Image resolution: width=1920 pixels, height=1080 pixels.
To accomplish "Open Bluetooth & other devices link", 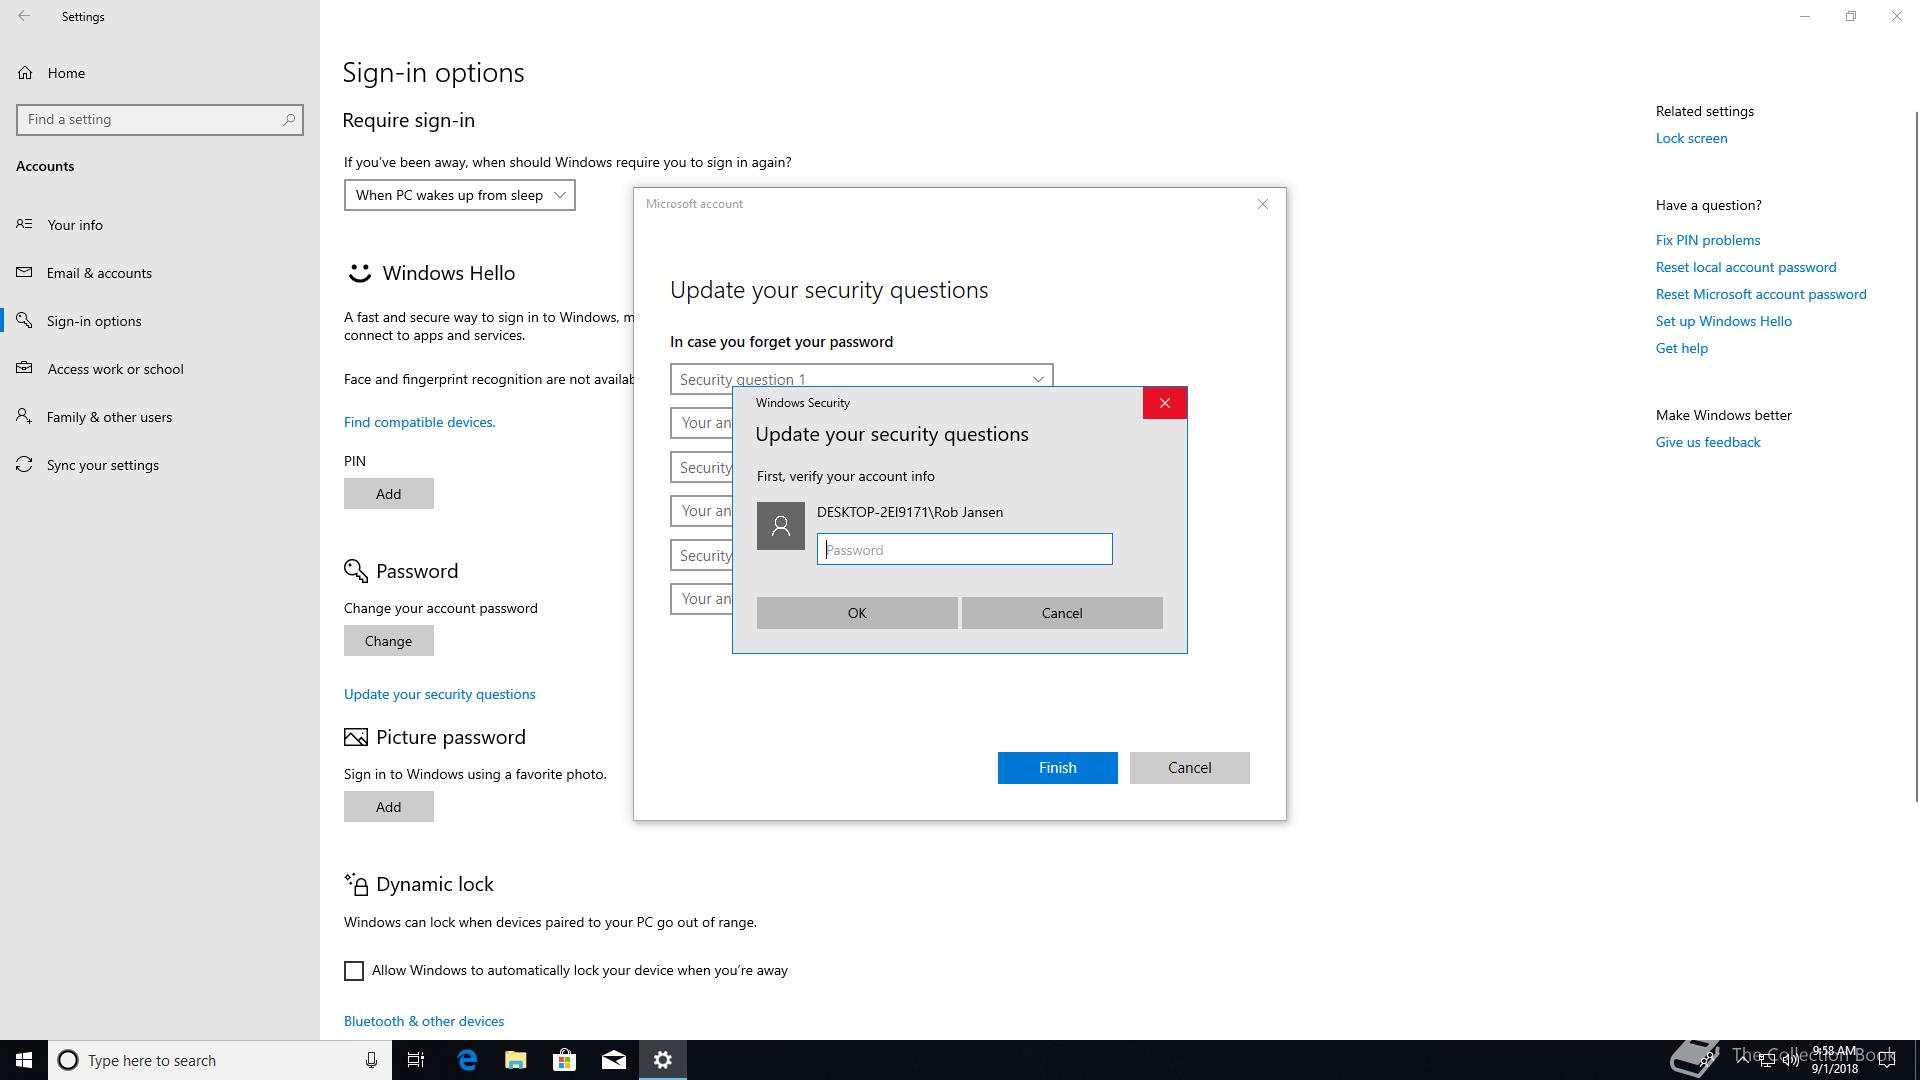I will click(424, 1021).
